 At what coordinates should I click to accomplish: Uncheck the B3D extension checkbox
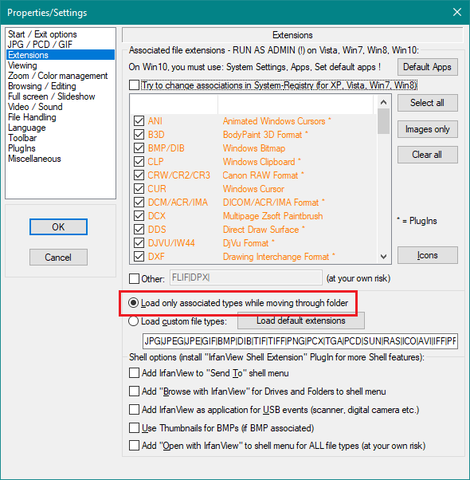click(139, 135)
